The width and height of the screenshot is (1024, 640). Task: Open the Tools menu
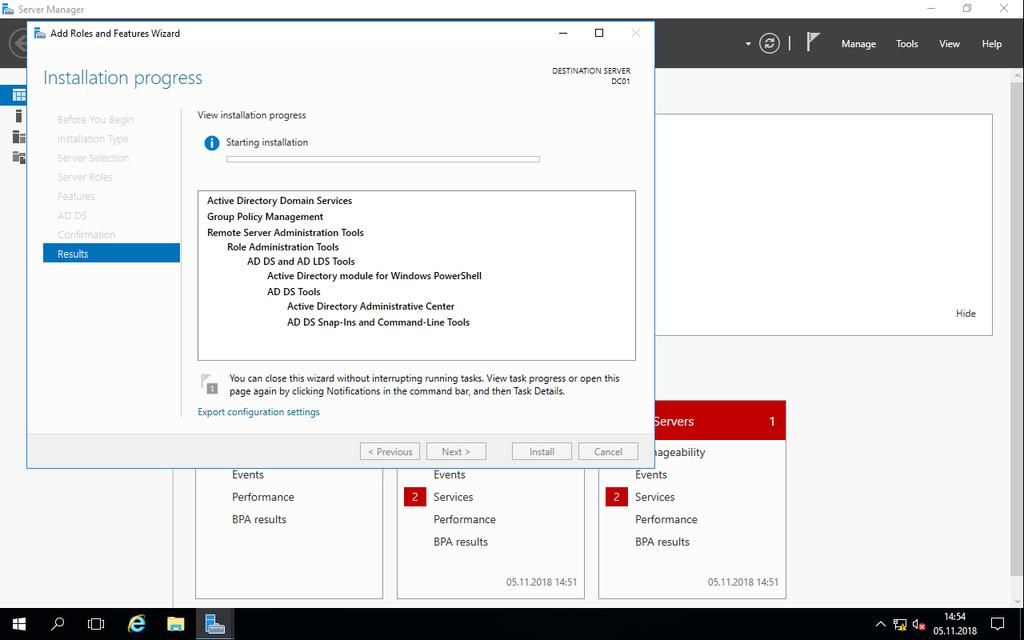click(x=906, y=44)
